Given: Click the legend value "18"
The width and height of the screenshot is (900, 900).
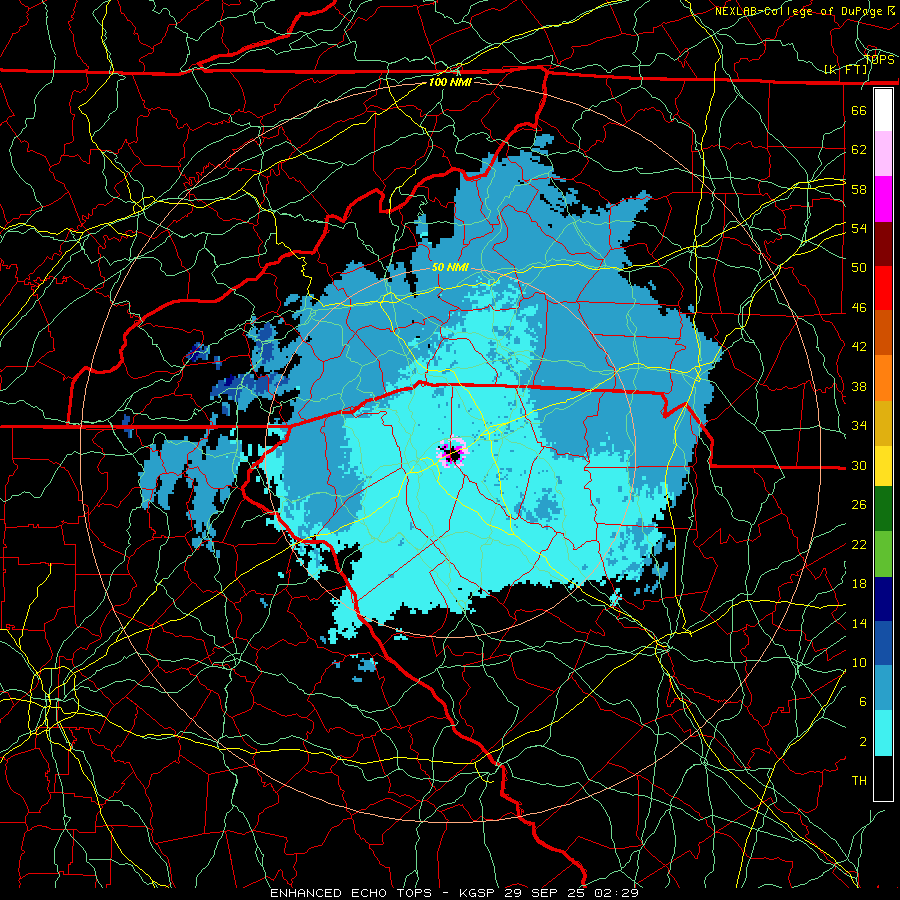Looking at the screenshot, I should tap(859, 584).
